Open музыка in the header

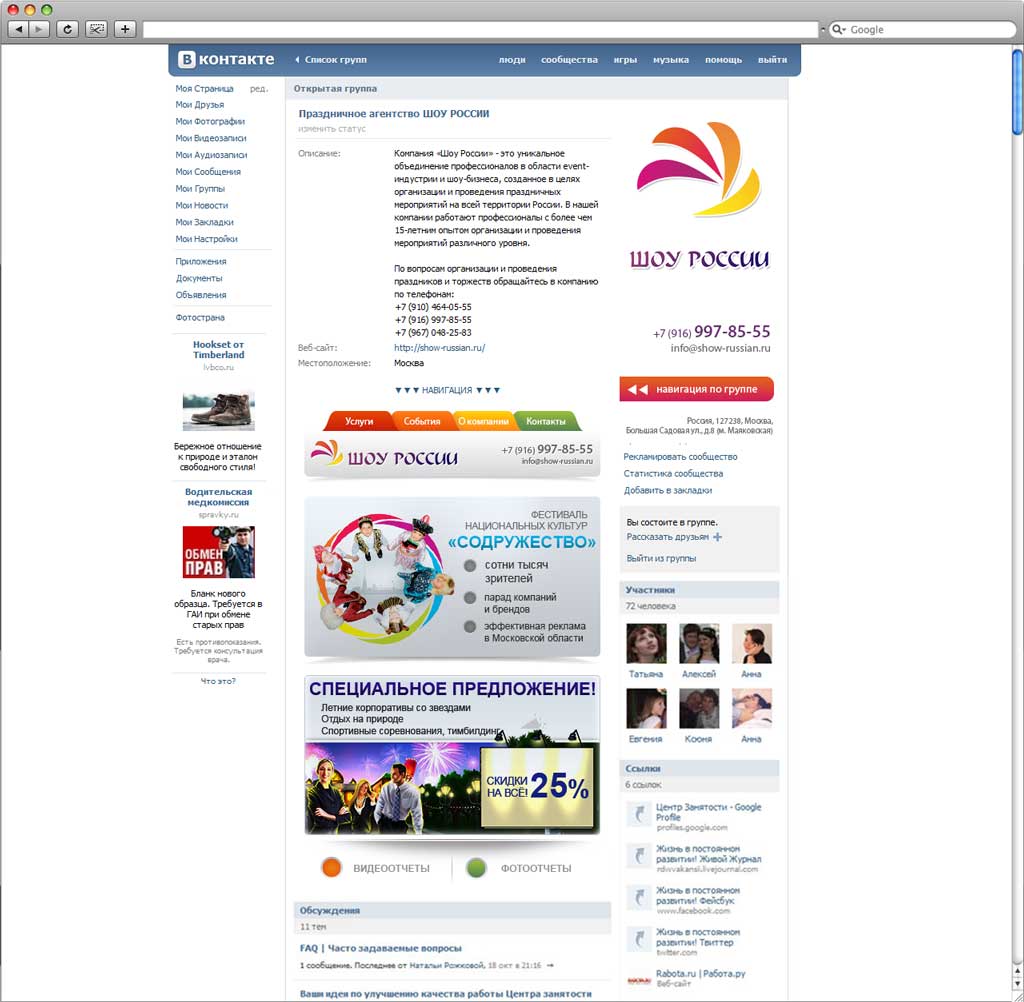pos(671,59)
